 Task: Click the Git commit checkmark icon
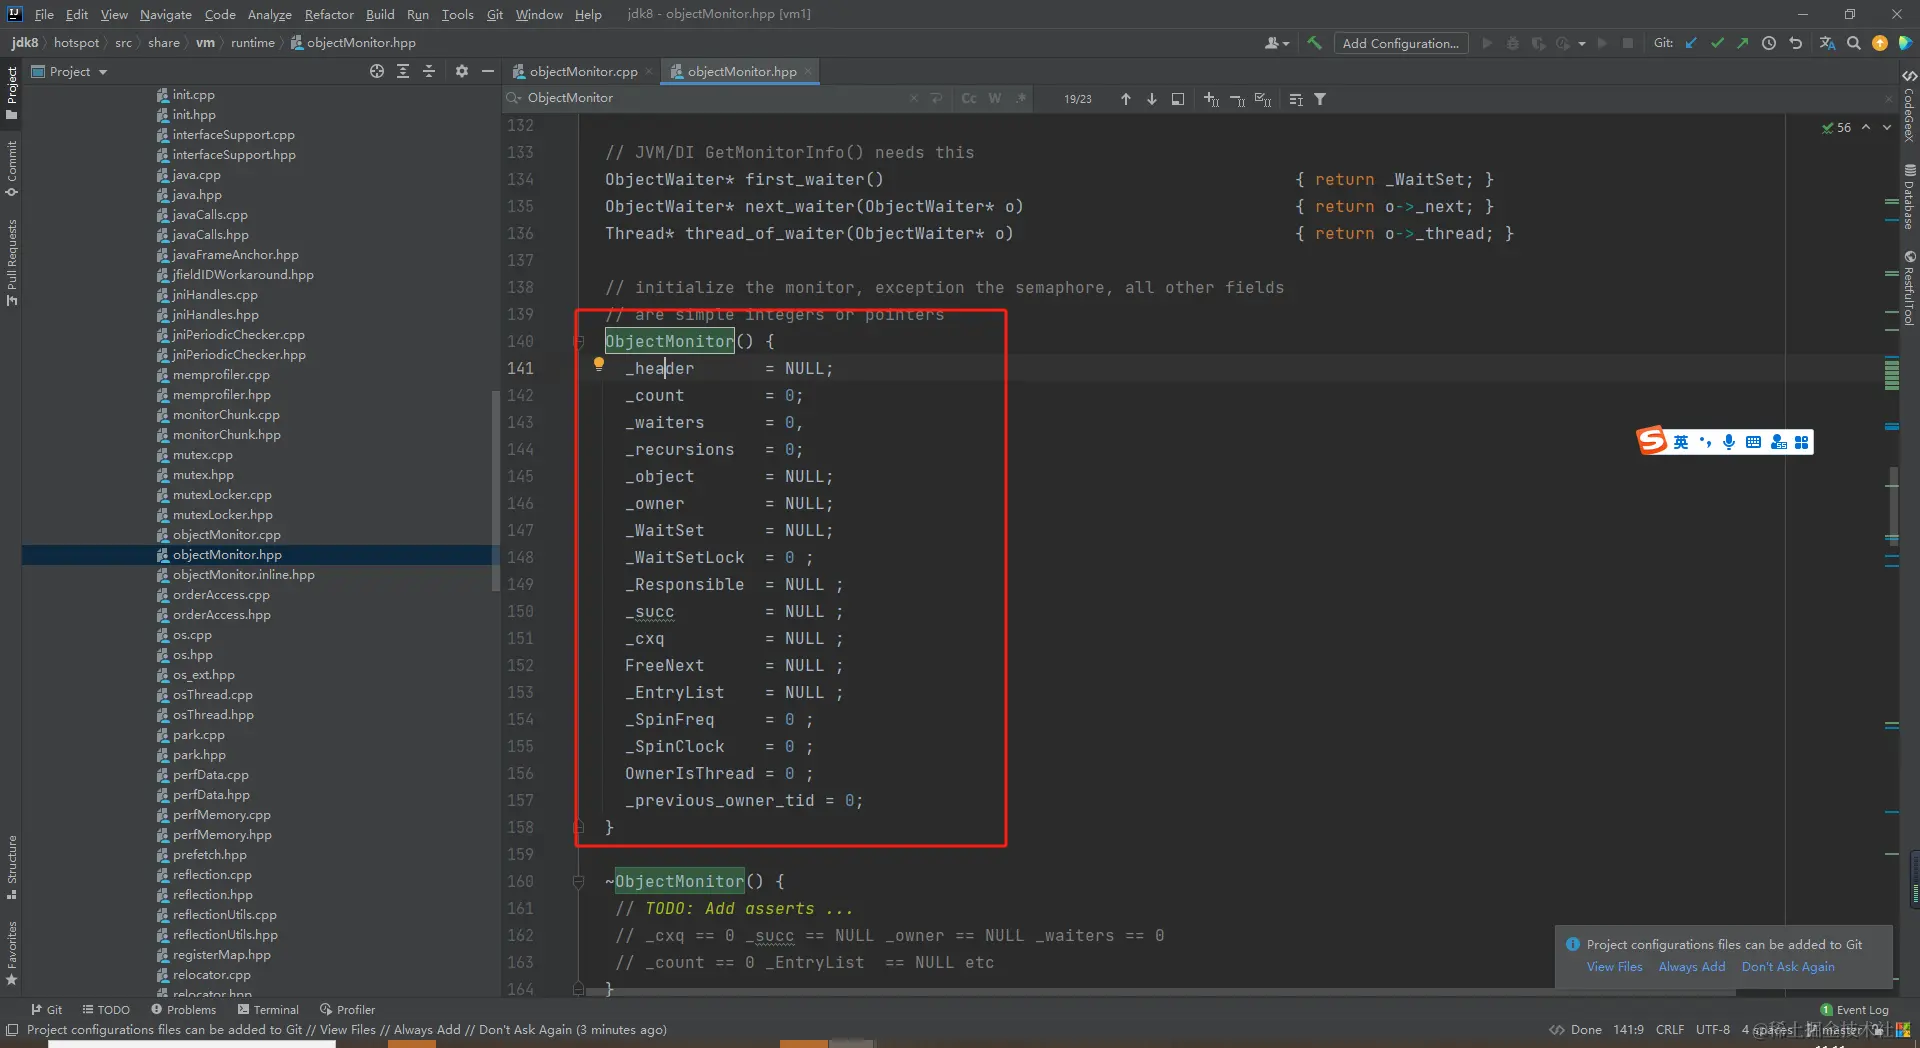1717,43
